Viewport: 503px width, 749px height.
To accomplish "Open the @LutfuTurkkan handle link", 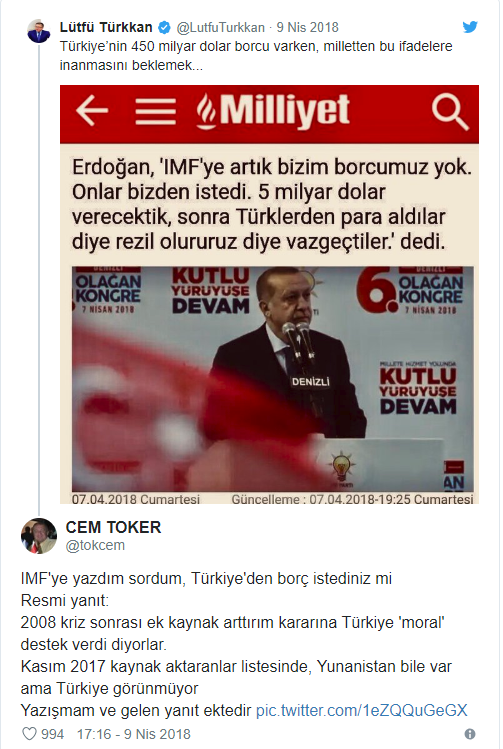I will pyautogui.click(x=221, y=28).
